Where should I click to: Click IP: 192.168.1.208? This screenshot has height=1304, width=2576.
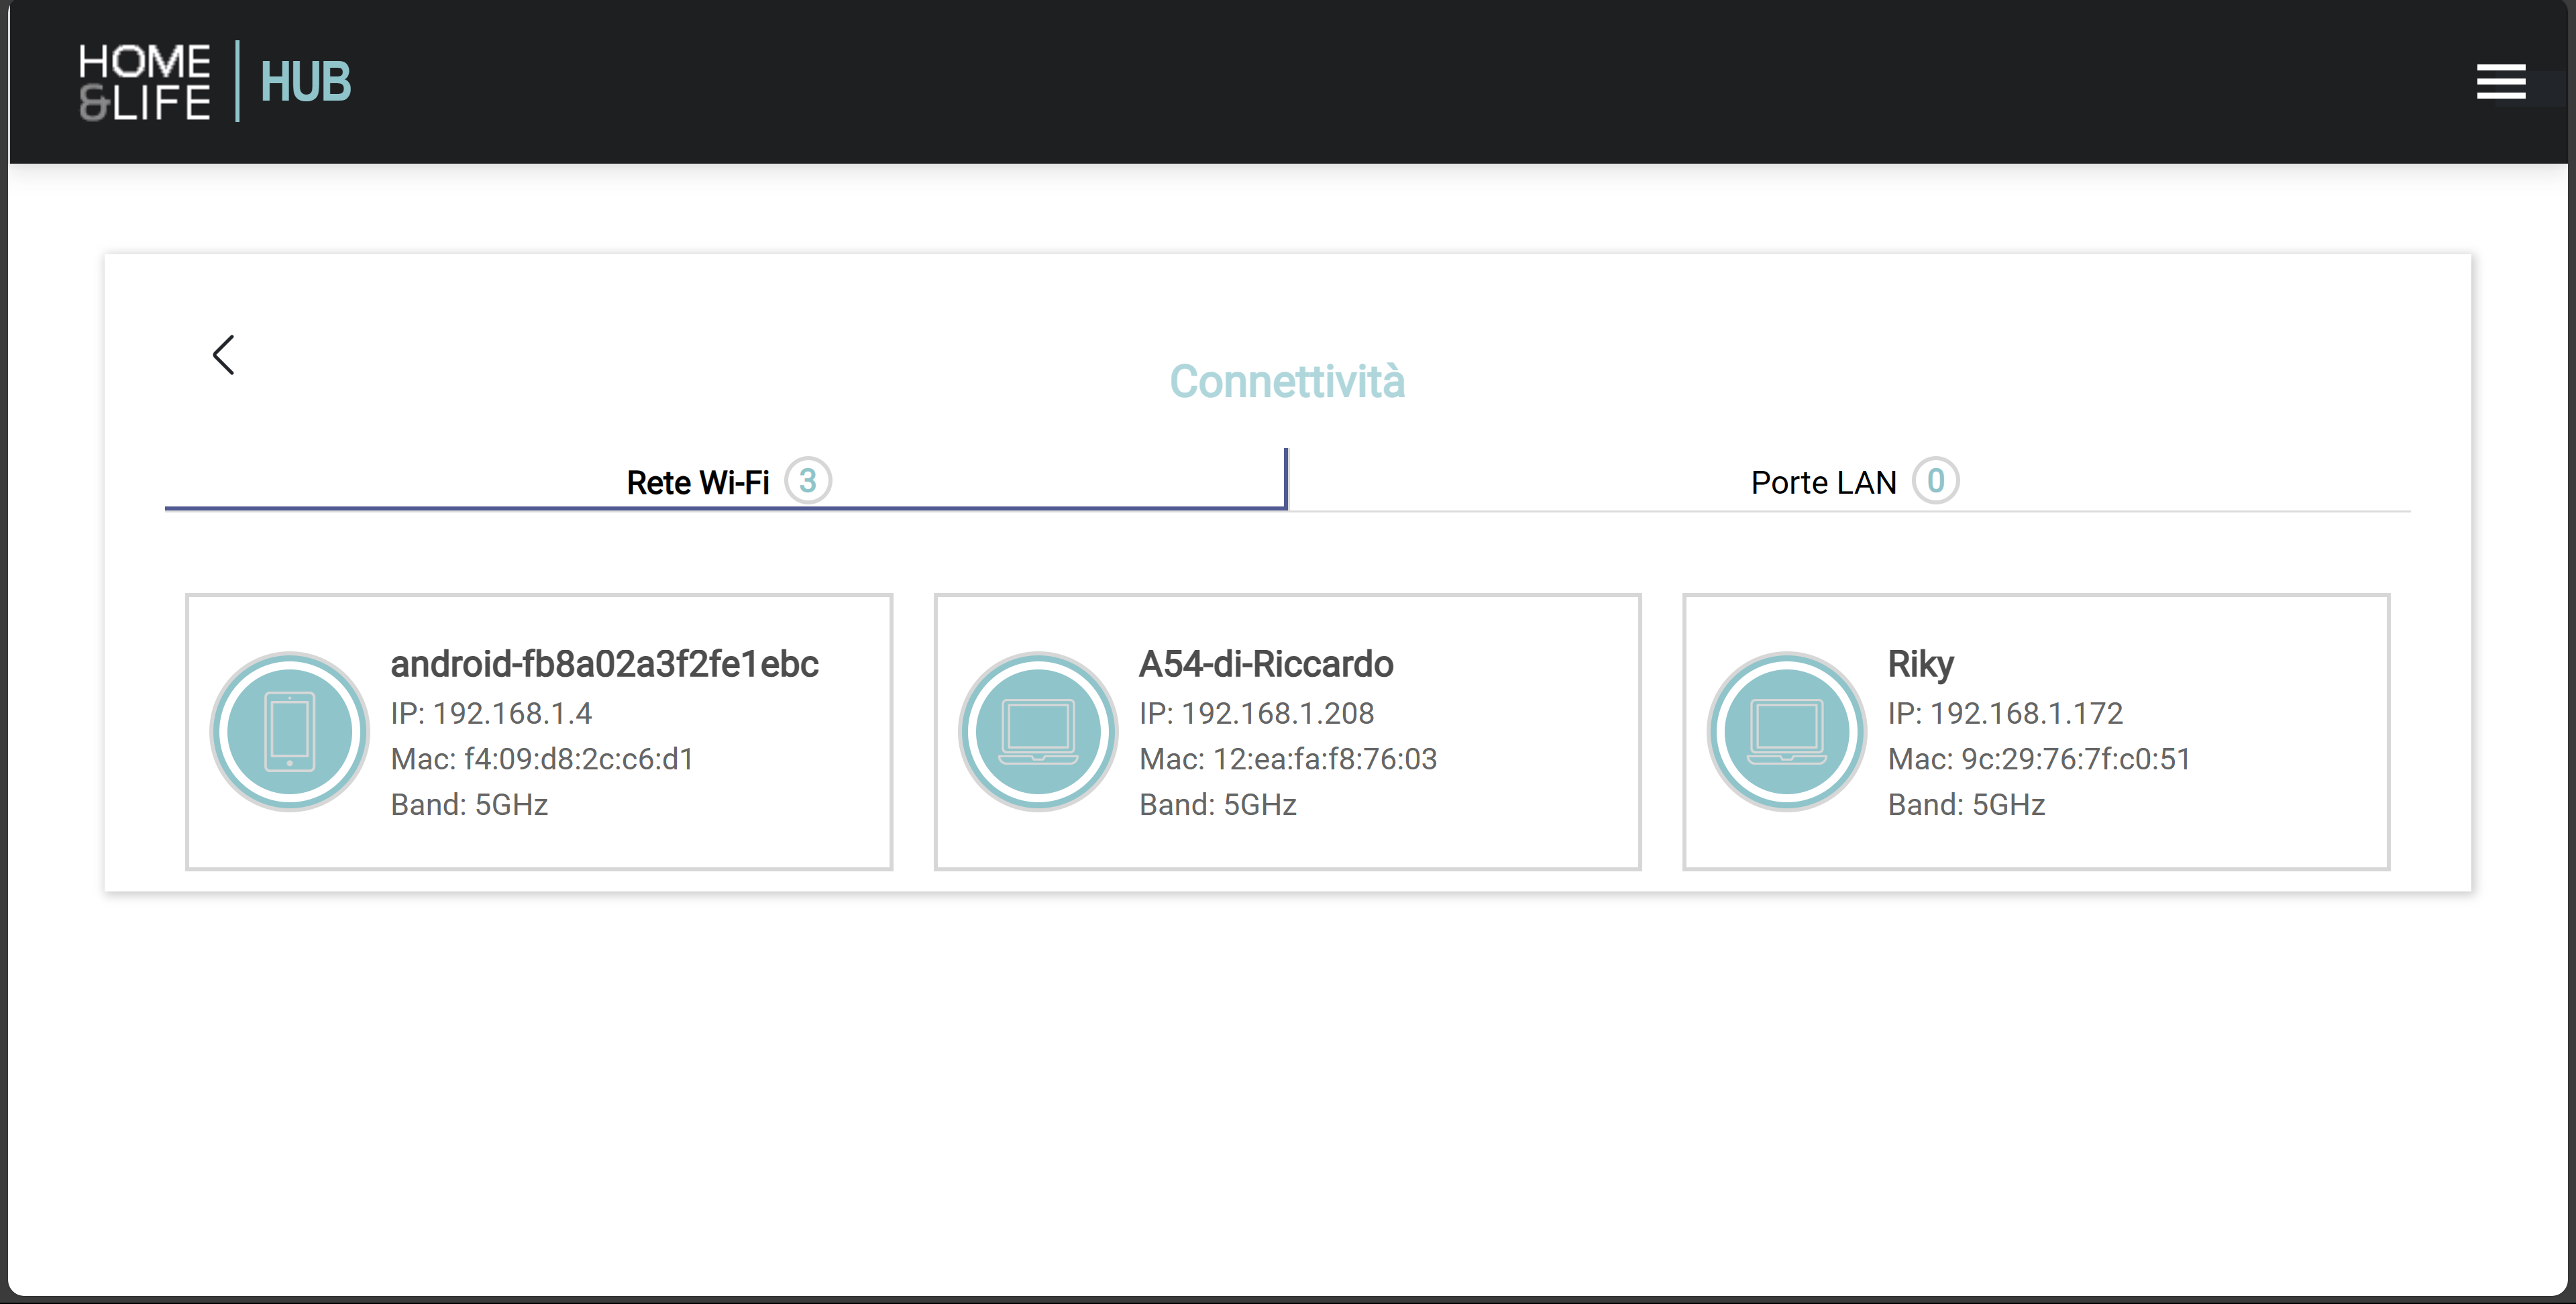point(1256,713)
